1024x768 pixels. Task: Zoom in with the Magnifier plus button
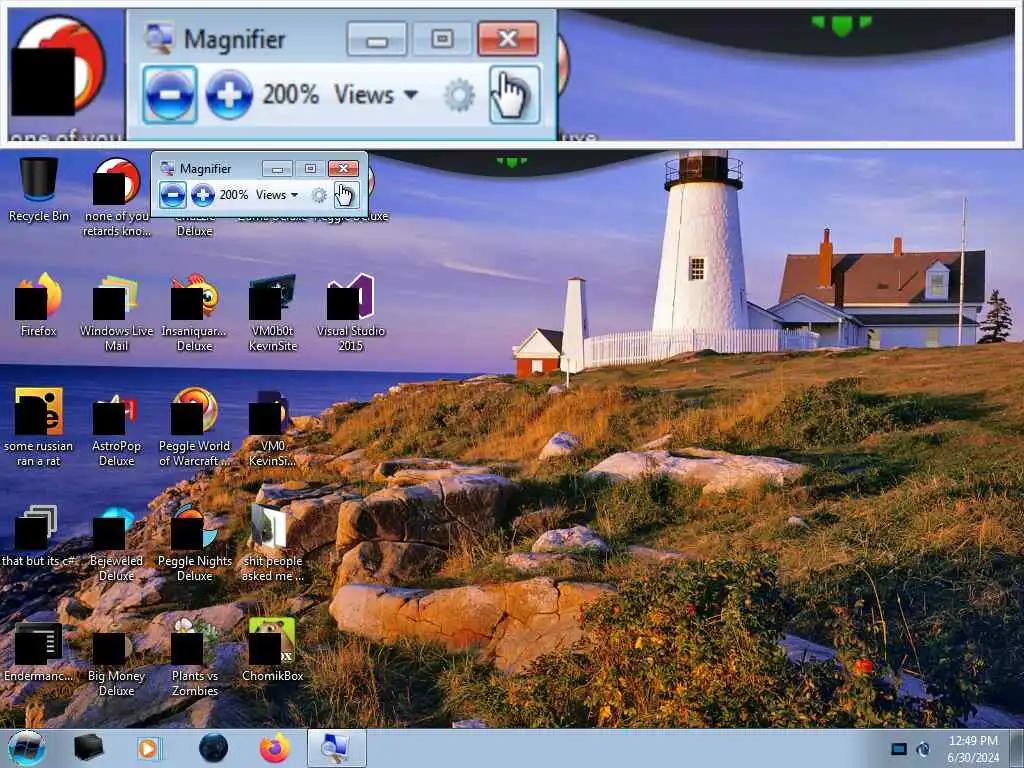[x=202, y=195]
